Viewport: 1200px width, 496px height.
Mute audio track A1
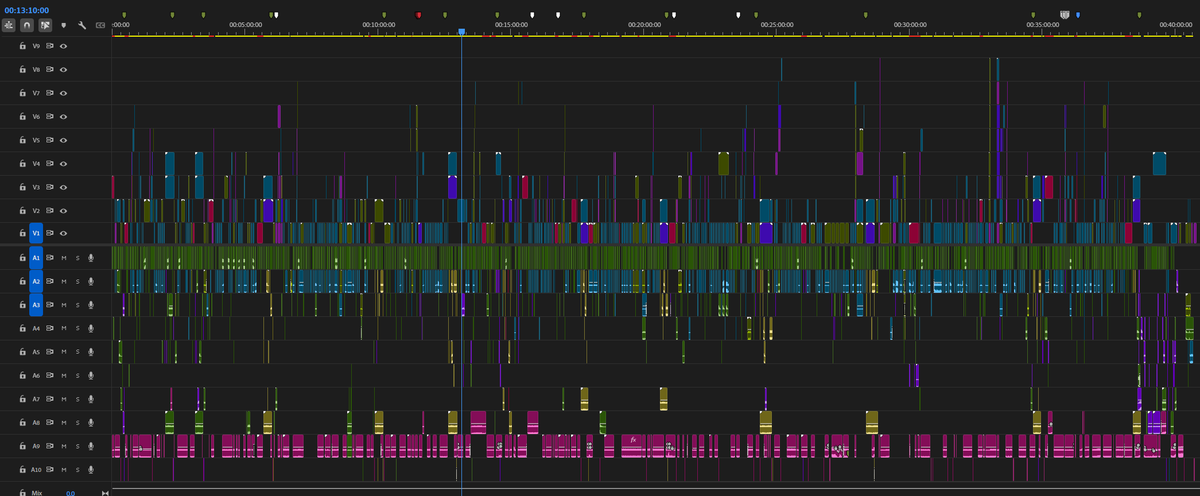(x=64, y=257)
